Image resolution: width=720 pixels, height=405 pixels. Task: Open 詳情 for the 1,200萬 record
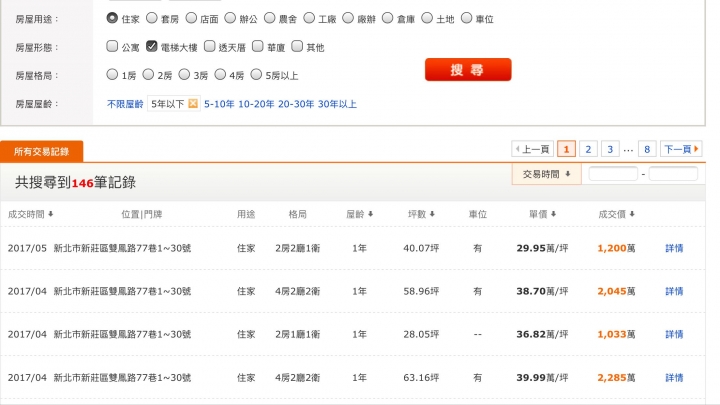(x=674, y=248)
